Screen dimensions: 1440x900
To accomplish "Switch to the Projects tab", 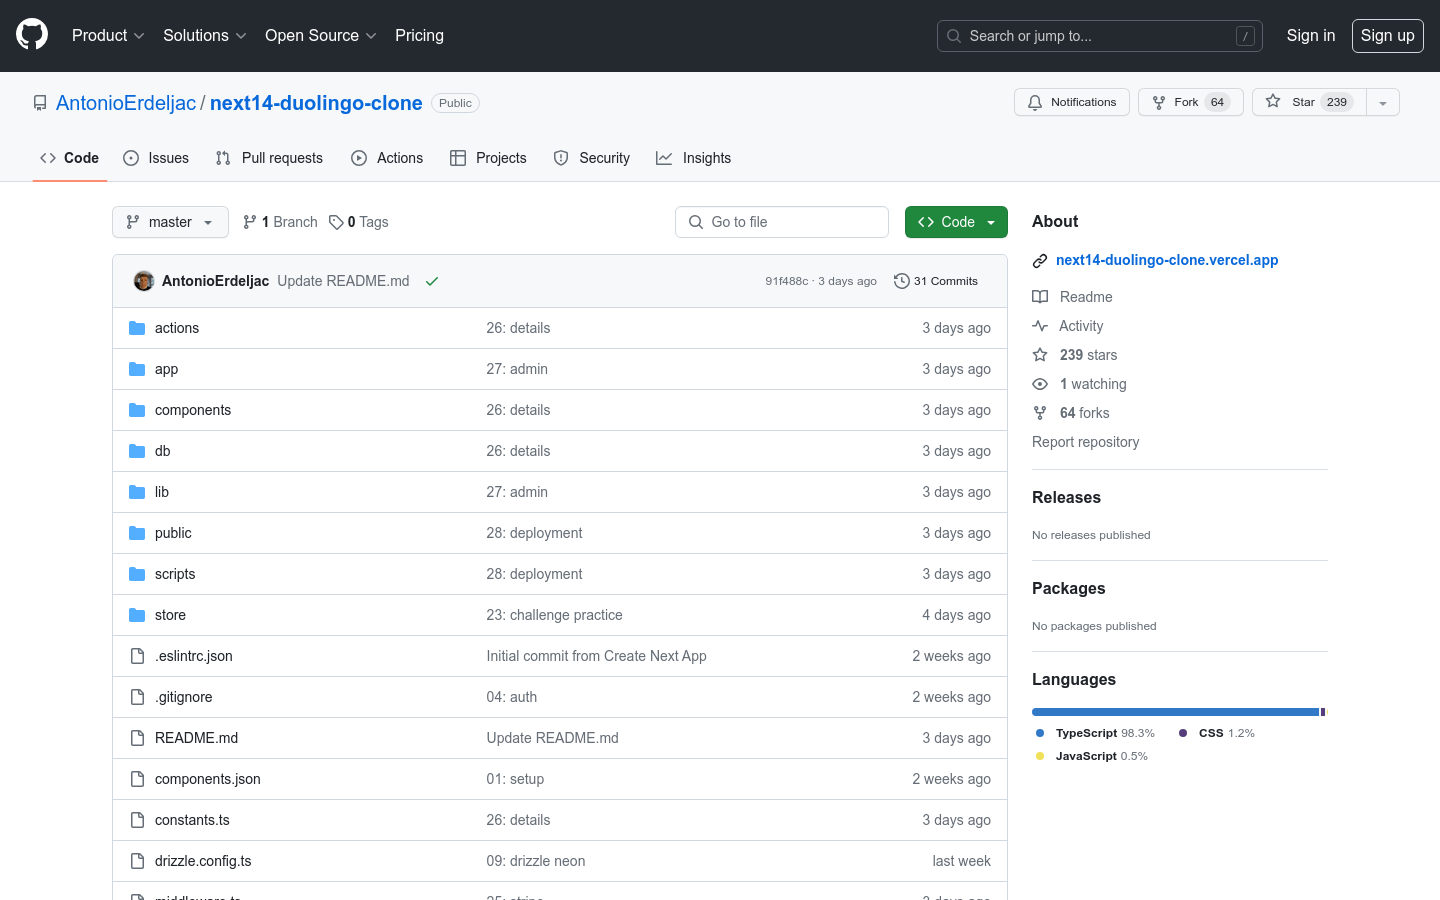I will (488, 158).
